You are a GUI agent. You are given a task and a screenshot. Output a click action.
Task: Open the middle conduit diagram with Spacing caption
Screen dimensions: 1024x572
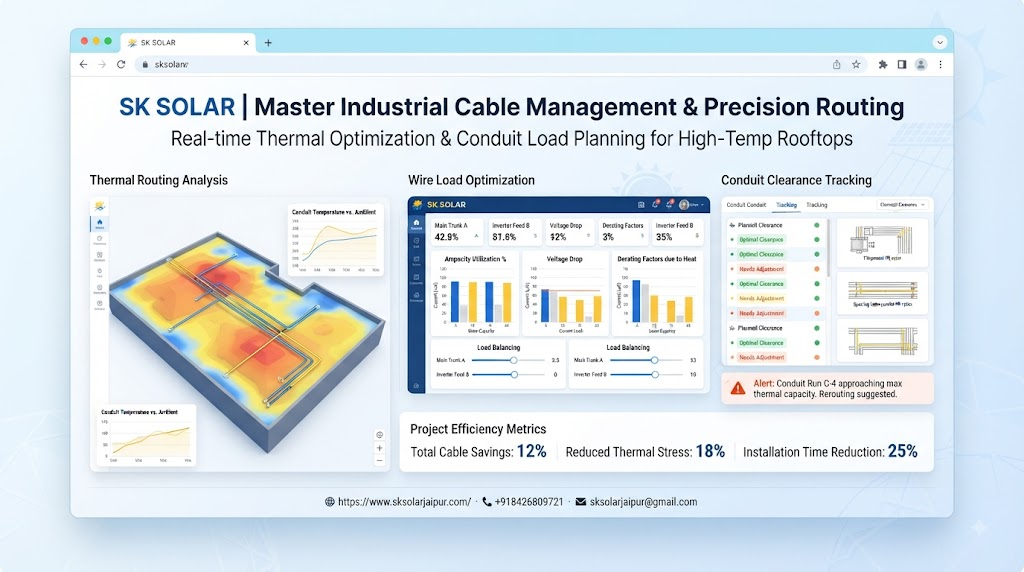coord(882,293)
